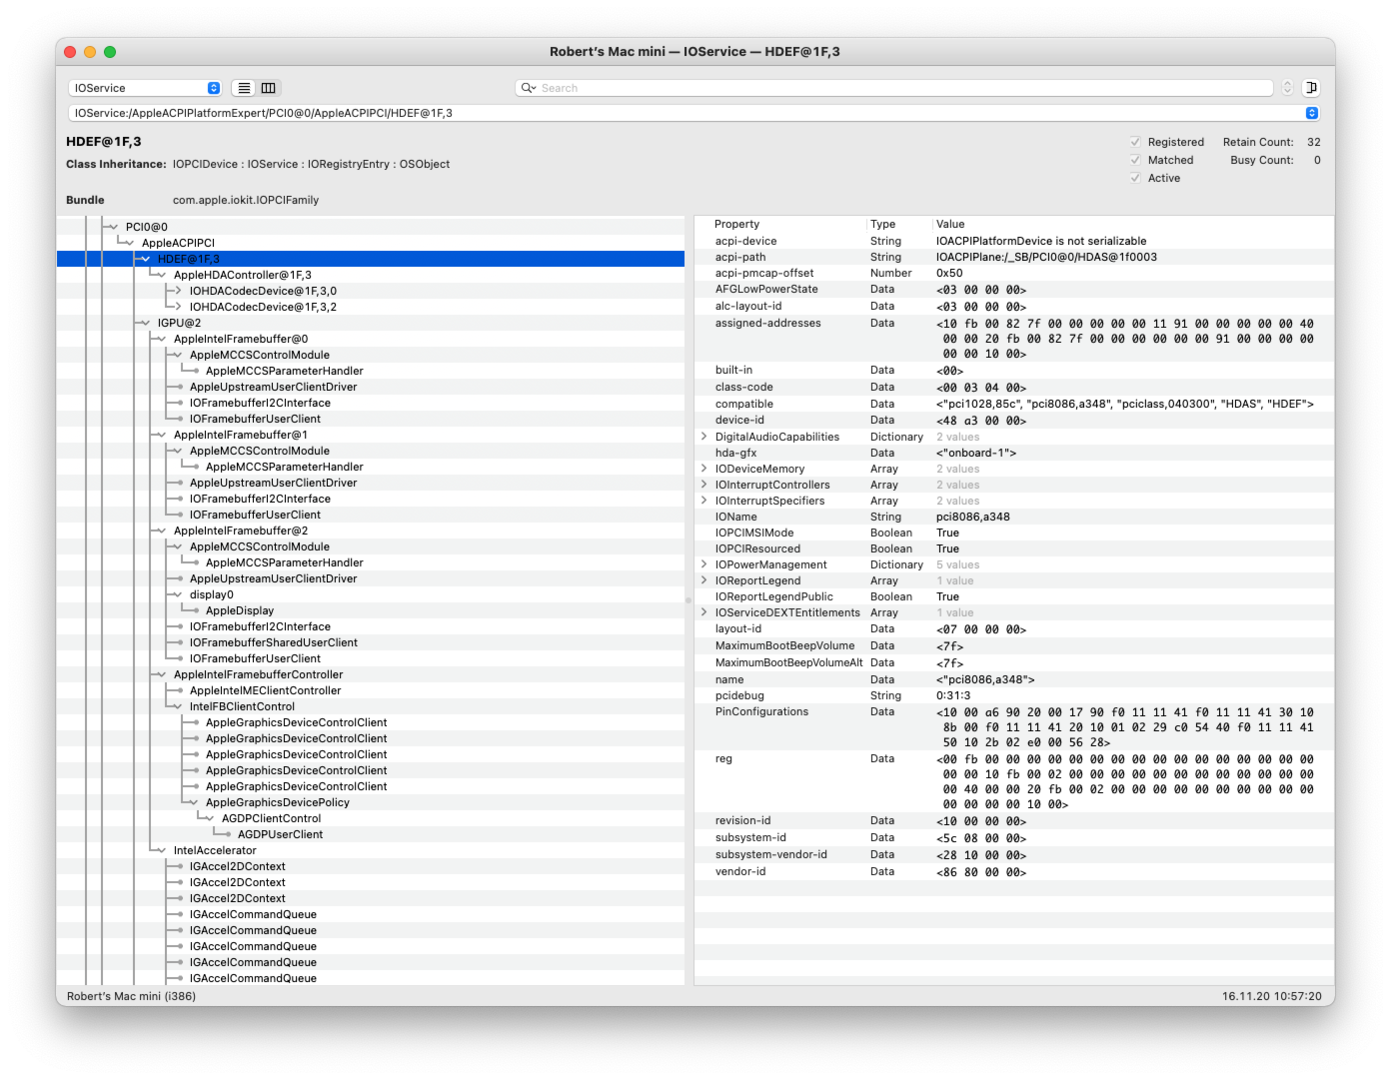The image size is (1391, 1080).
Task: Collapse the AppleIntelFramebuffer@2 node
Action: (x=162, y=531)
